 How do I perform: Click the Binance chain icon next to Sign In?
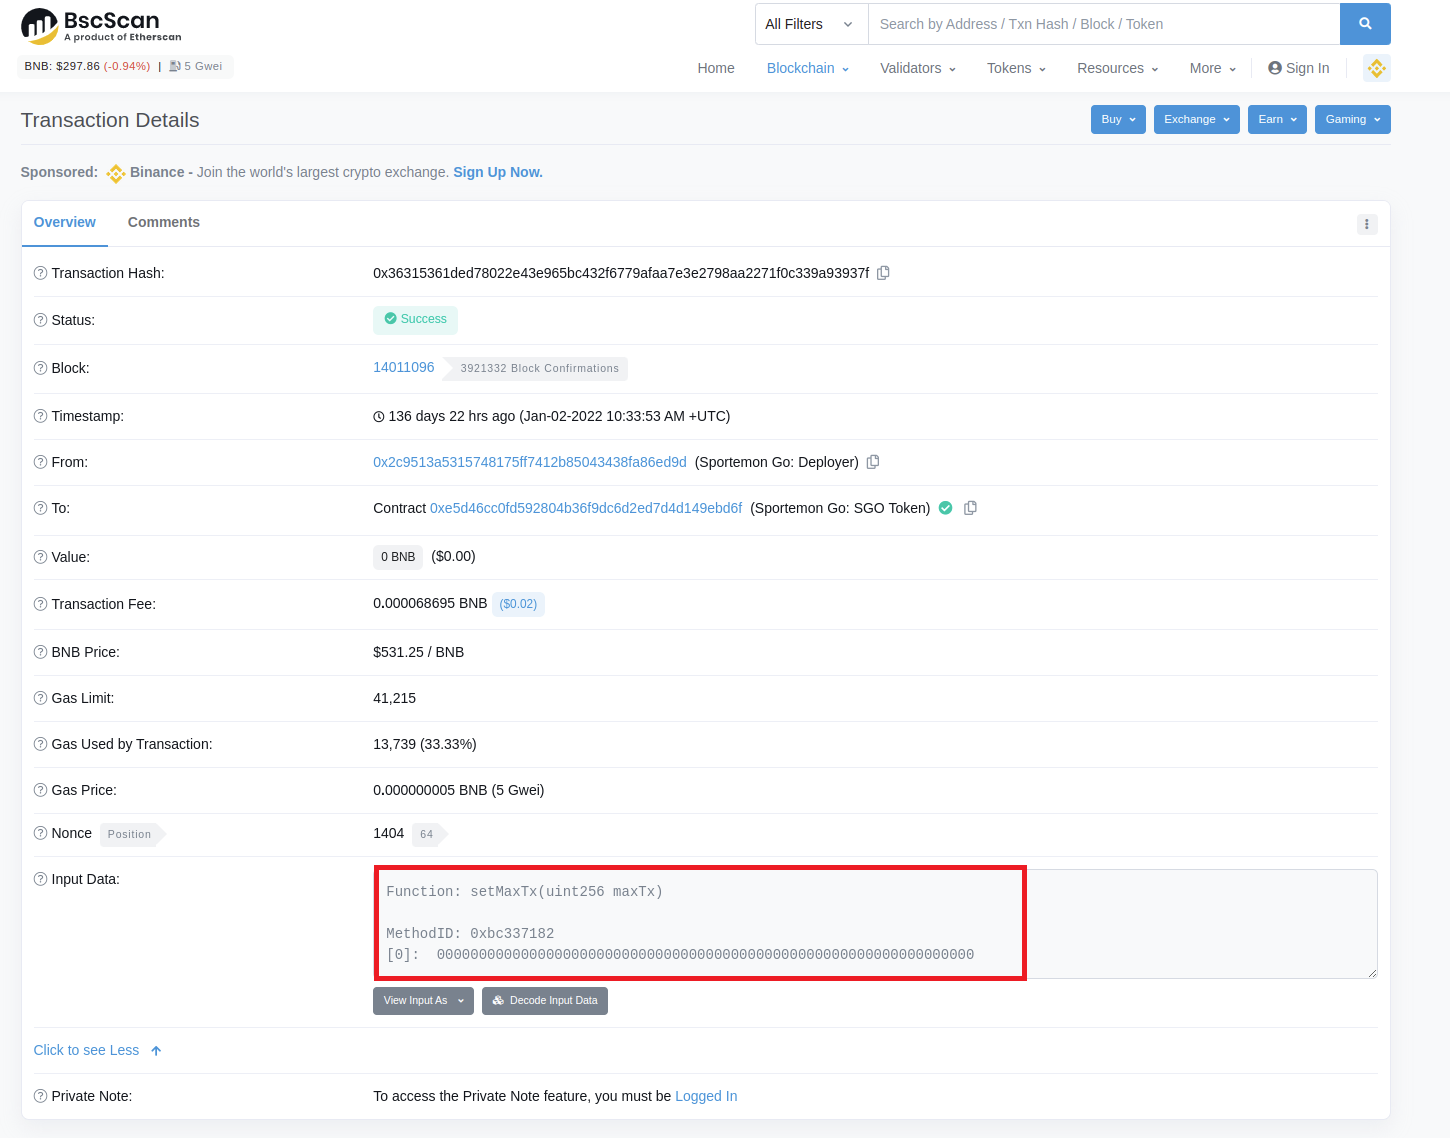click(1377, 68)
